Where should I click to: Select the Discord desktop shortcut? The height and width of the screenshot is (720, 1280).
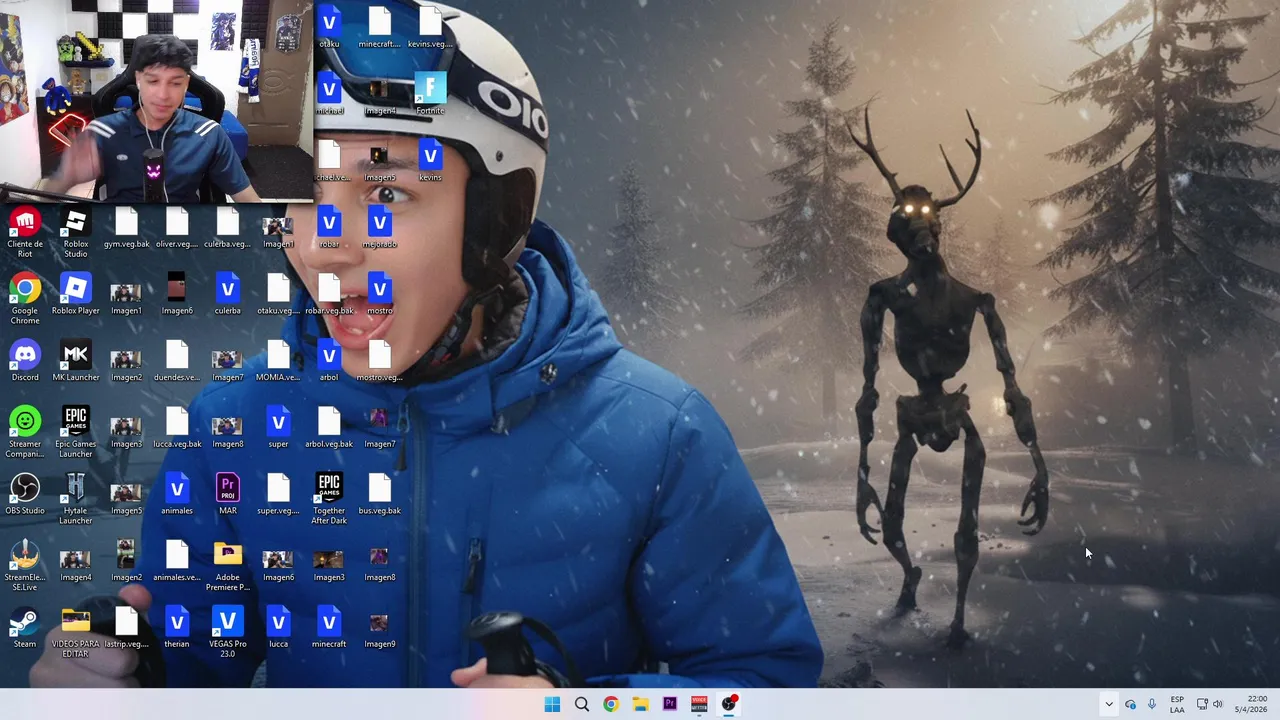pyautogui.click(x=25, y=361)
